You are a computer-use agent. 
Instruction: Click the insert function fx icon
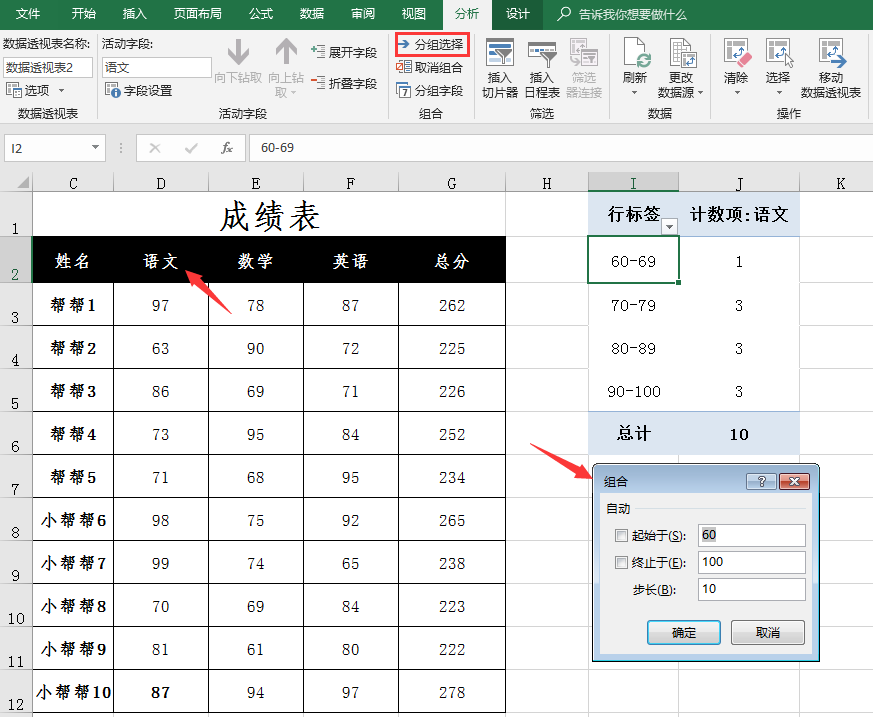click(x=226, y=148)
